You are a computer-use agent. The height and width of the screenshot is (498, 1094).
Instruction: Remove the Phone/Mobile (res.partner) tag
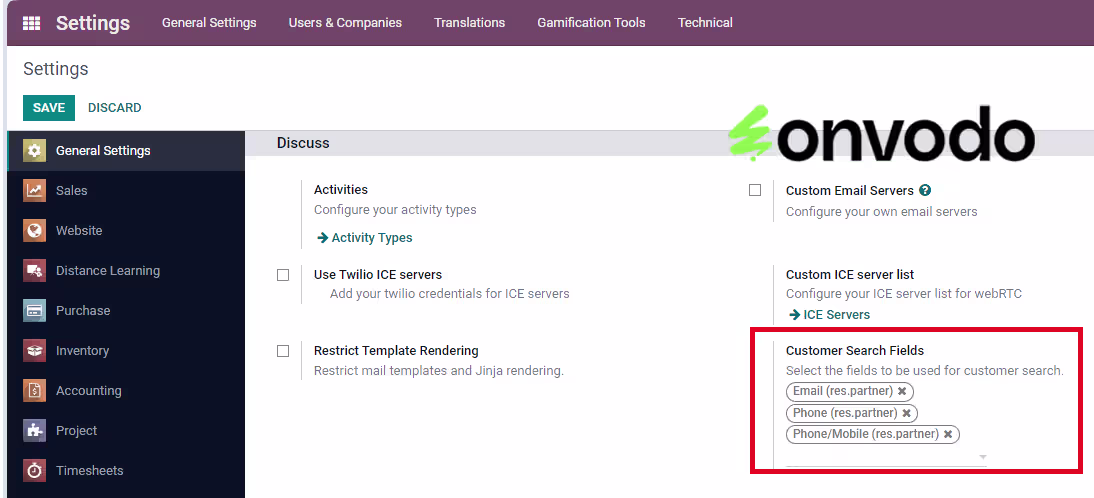948,434
